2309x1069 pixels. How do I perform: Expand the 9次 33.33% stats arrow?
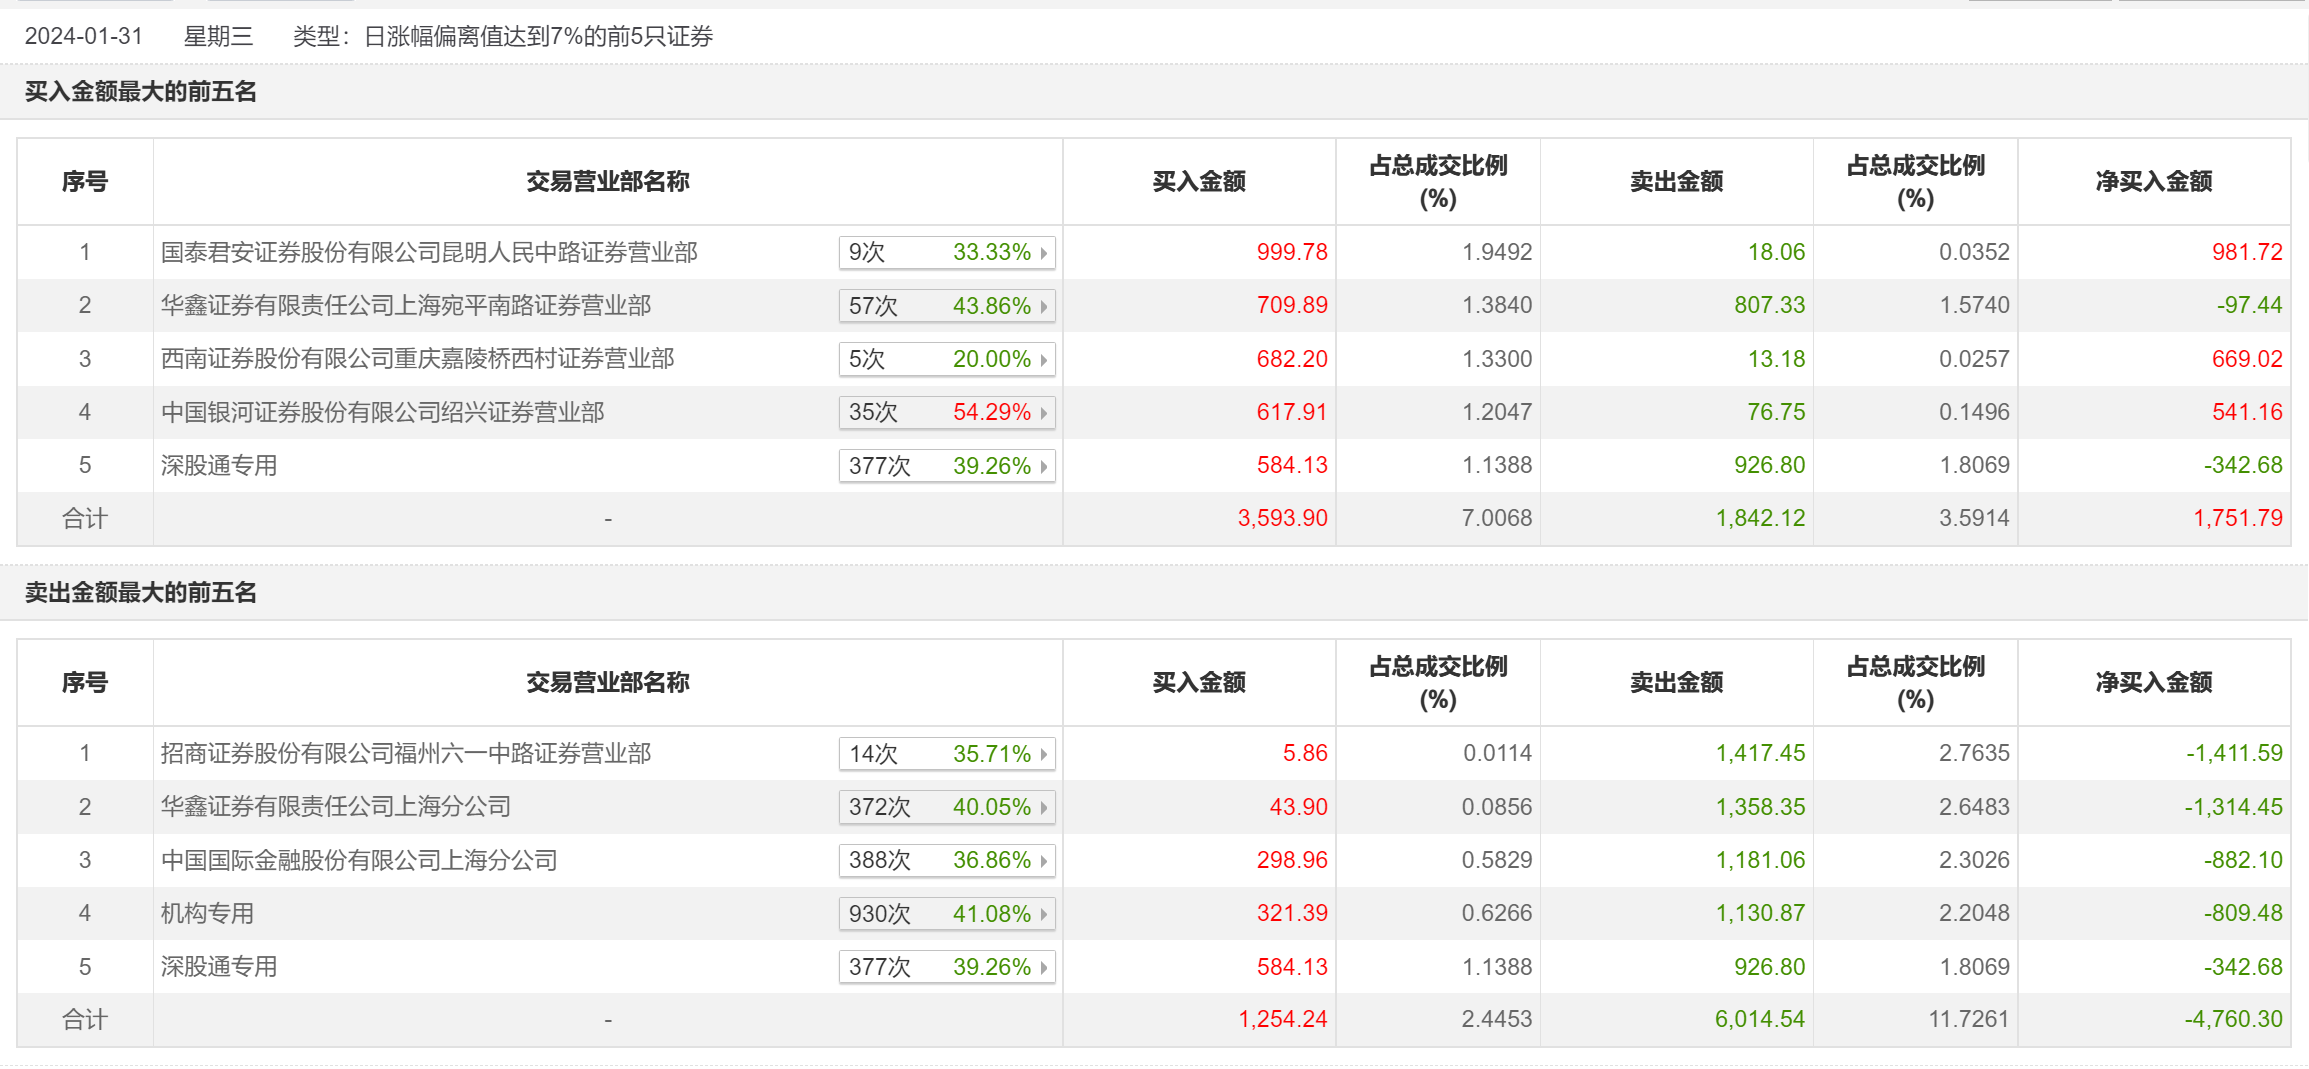point(1043,253)
